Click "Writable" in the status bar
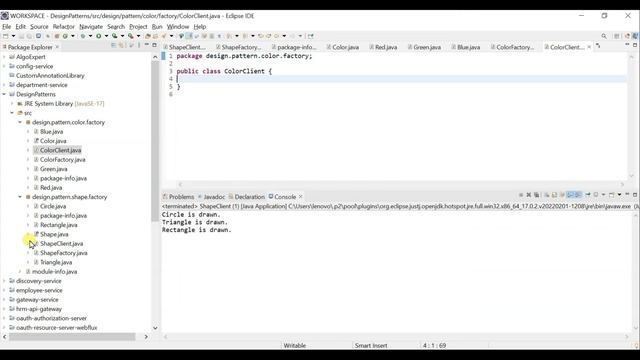The width and height of the screenshot is (640, 360). [x=295, y=345]
